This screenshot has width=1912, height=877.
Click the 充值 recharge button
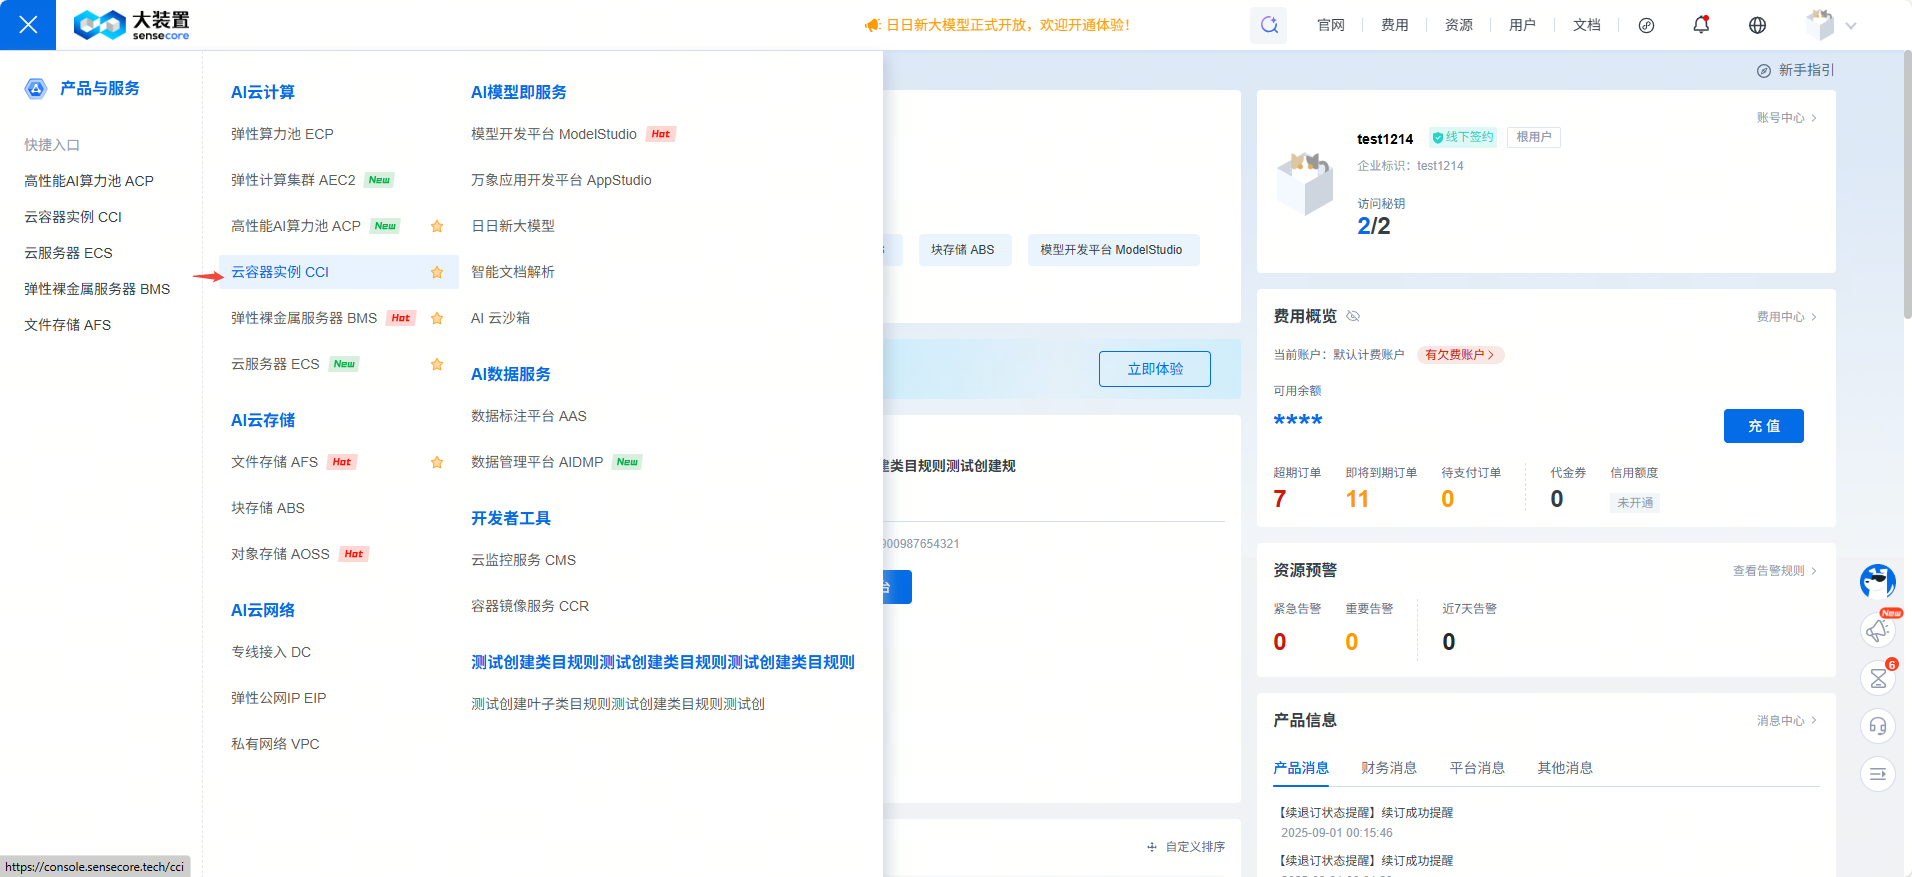(x=1763, y=426)
